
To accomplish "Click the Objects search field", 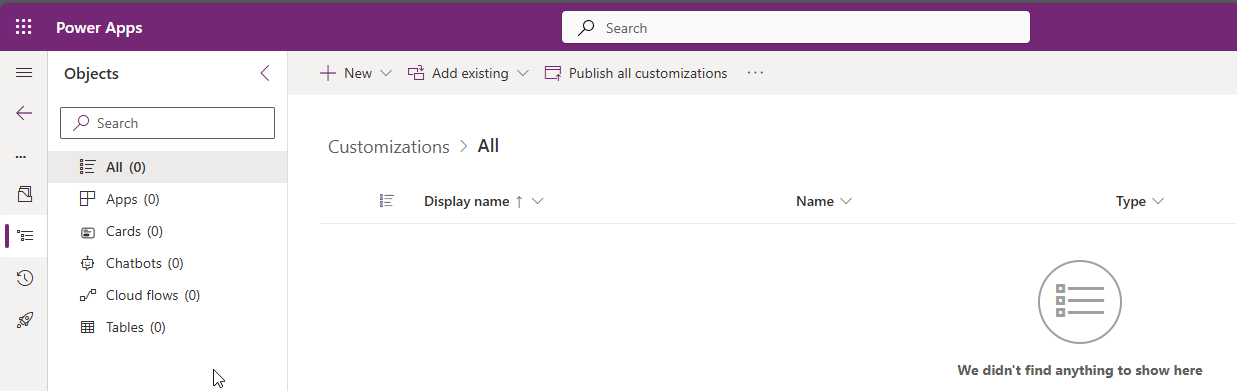I will click(x=168, y=123).
